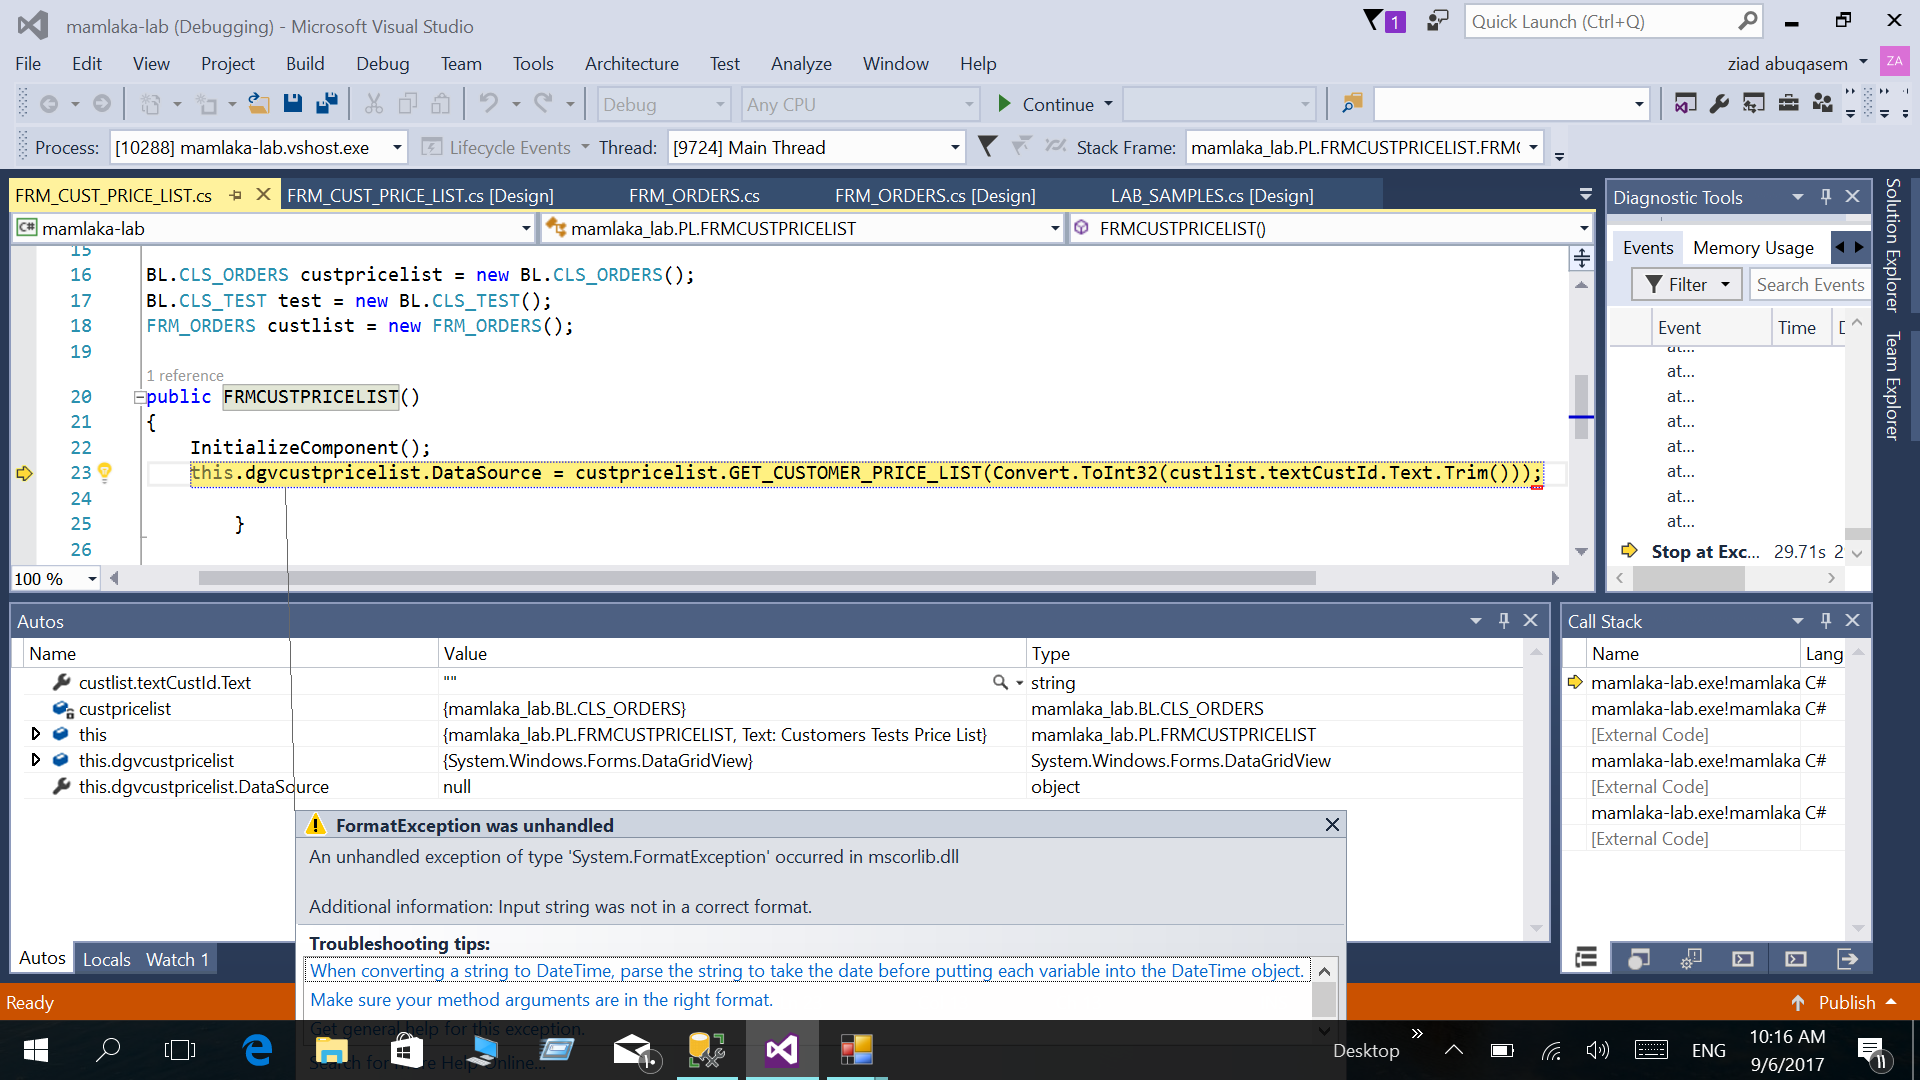Open the Thread dropdown showing Main Thread
Viewport: 1920px width, 1080px height.
(953, 146)
